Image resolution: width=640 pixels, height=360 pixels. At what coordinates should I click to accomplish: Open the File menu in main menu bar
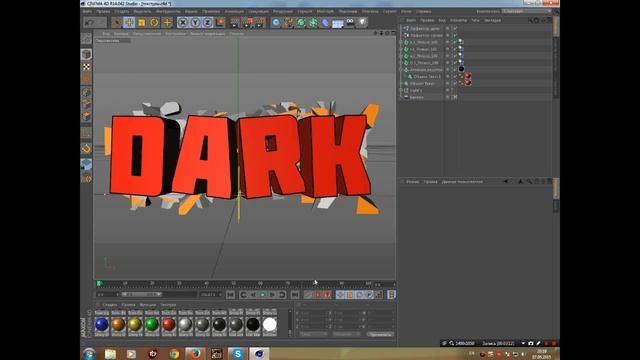tap(87, 11)
